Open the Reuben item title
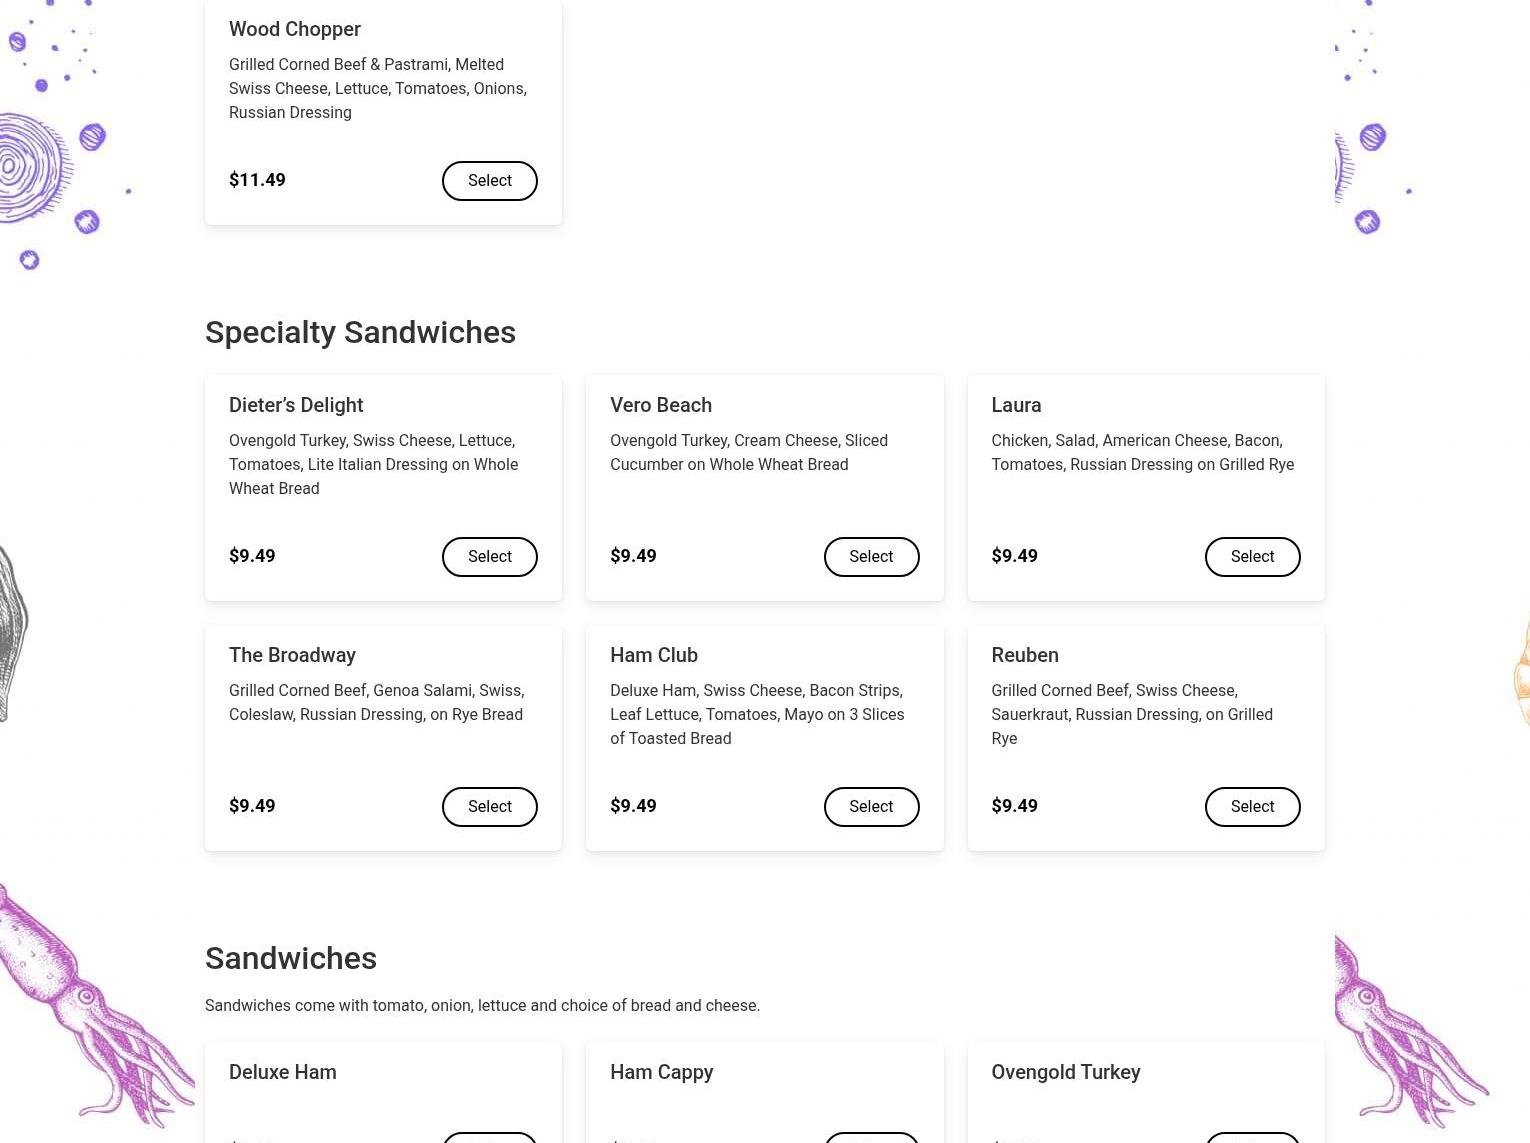 click(1025, 655)
